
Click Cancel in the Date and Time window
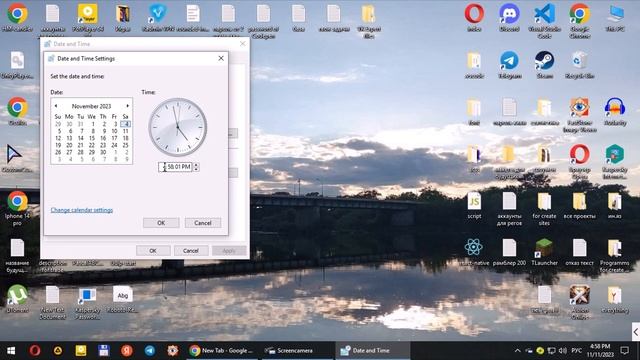click(191, 251)
